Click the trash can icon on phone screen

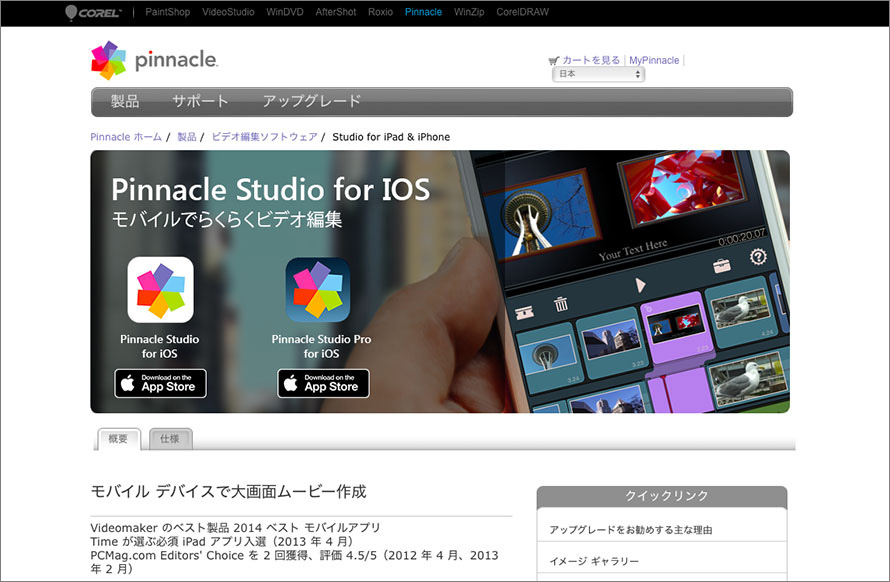tap(561, 304)
